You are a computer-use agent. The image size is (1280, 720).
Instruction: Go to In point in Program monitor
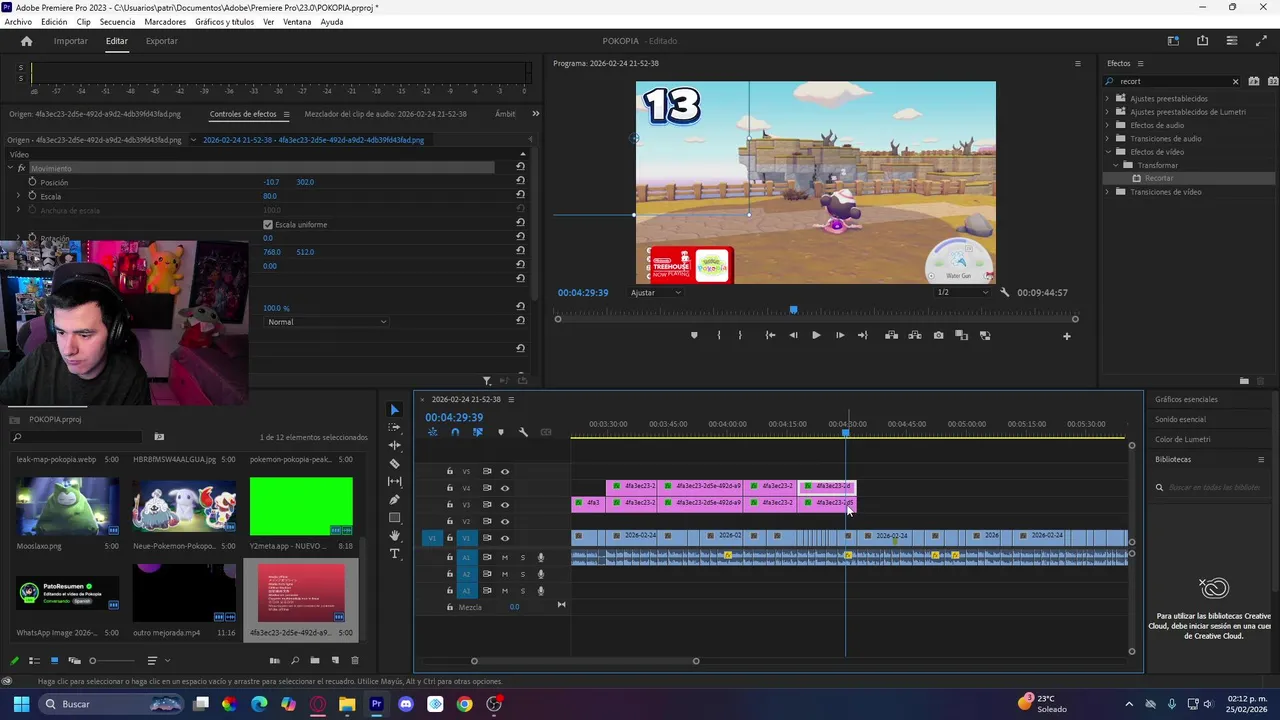(770, 335)
